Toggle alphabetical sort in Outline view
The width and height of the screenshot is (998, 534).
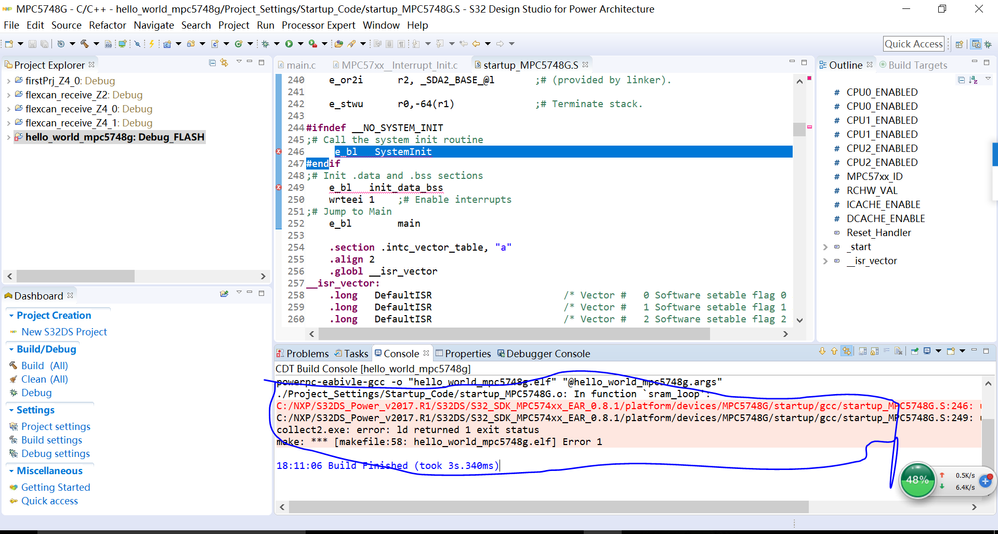pyautogui.click(x=973, y=80)
